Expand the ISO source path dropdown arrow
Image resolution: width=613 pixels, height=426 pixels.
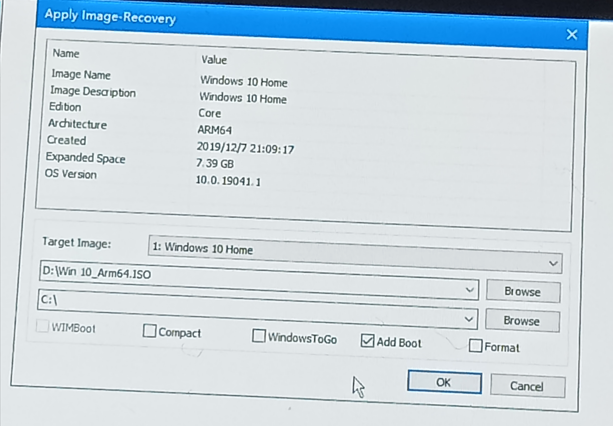pos(470,290)
